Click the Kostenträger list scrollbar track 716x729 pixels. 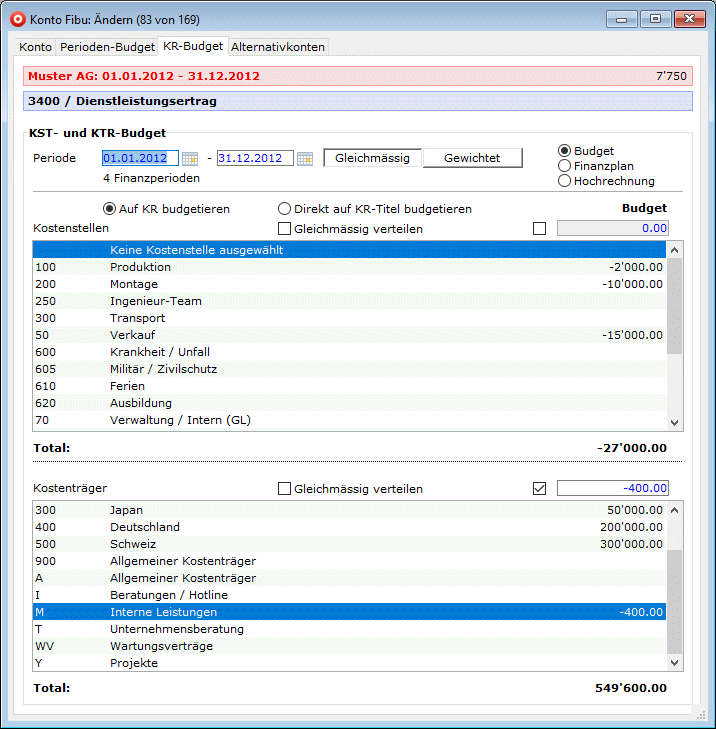[674, 600]
